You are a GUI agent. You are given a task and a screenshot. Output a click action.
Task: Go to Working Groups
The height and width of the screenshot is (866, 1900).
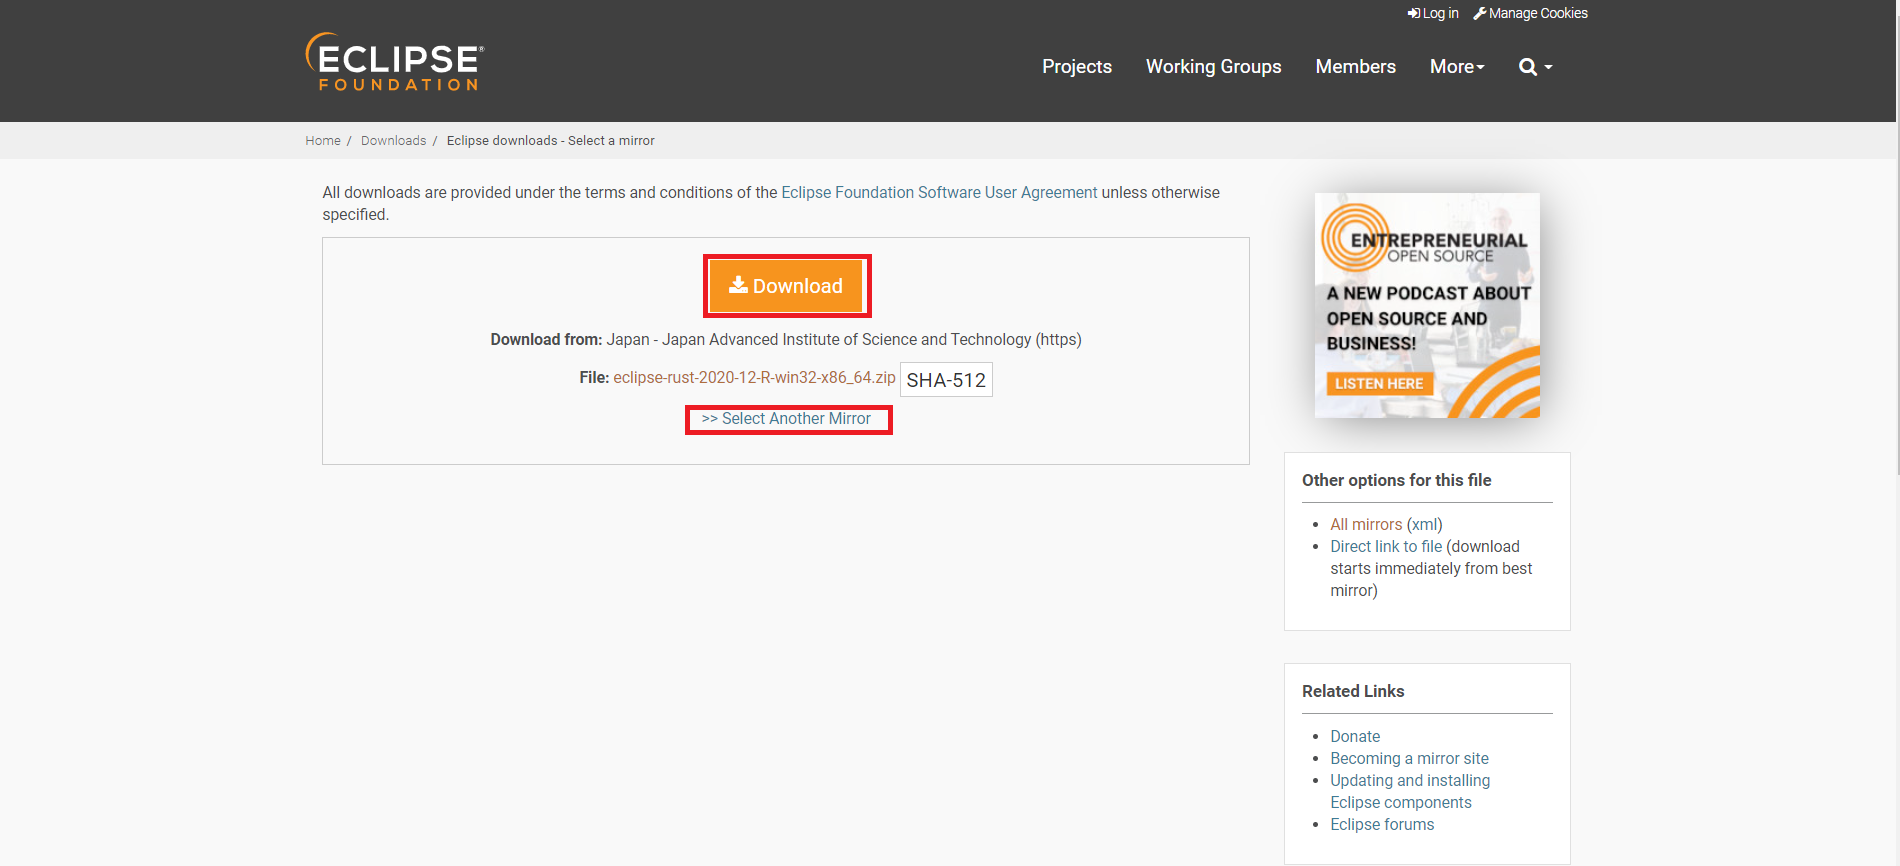pos(1213,67)
